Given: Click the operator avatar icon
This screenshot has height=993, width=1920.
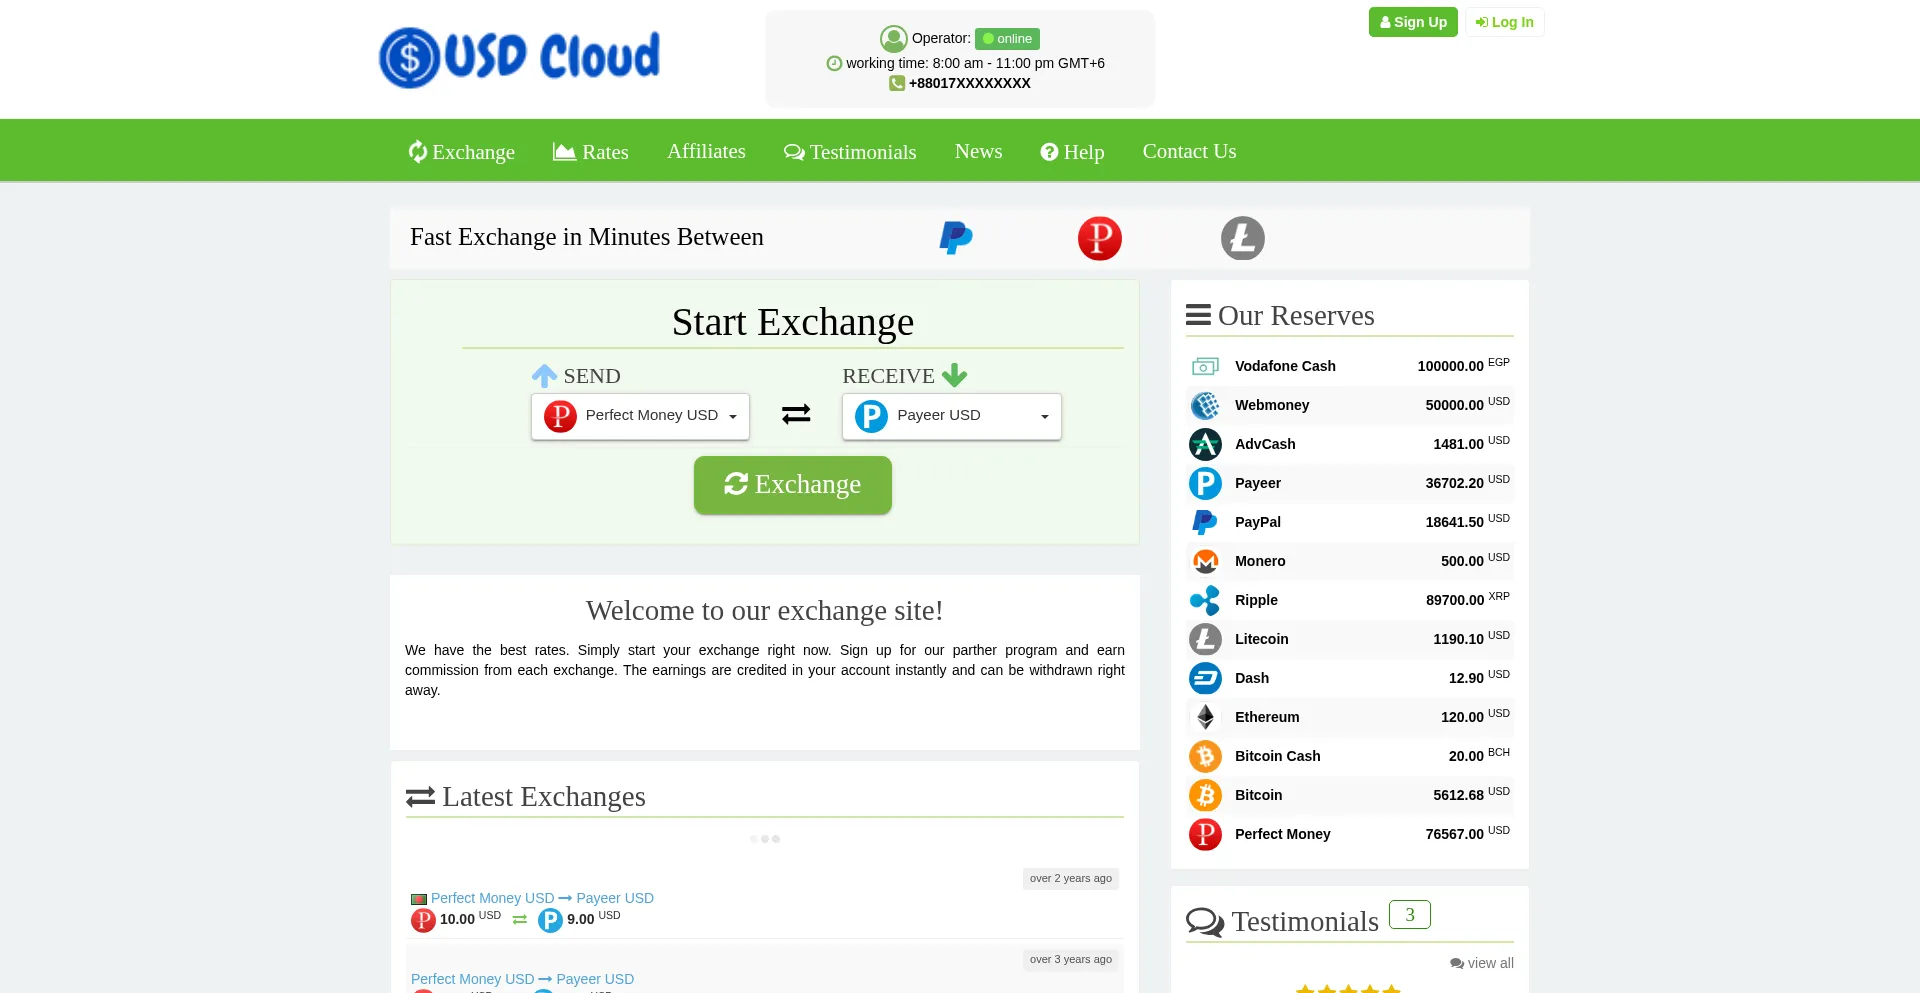Looking at the screenshot, I should tap(894, 38).
